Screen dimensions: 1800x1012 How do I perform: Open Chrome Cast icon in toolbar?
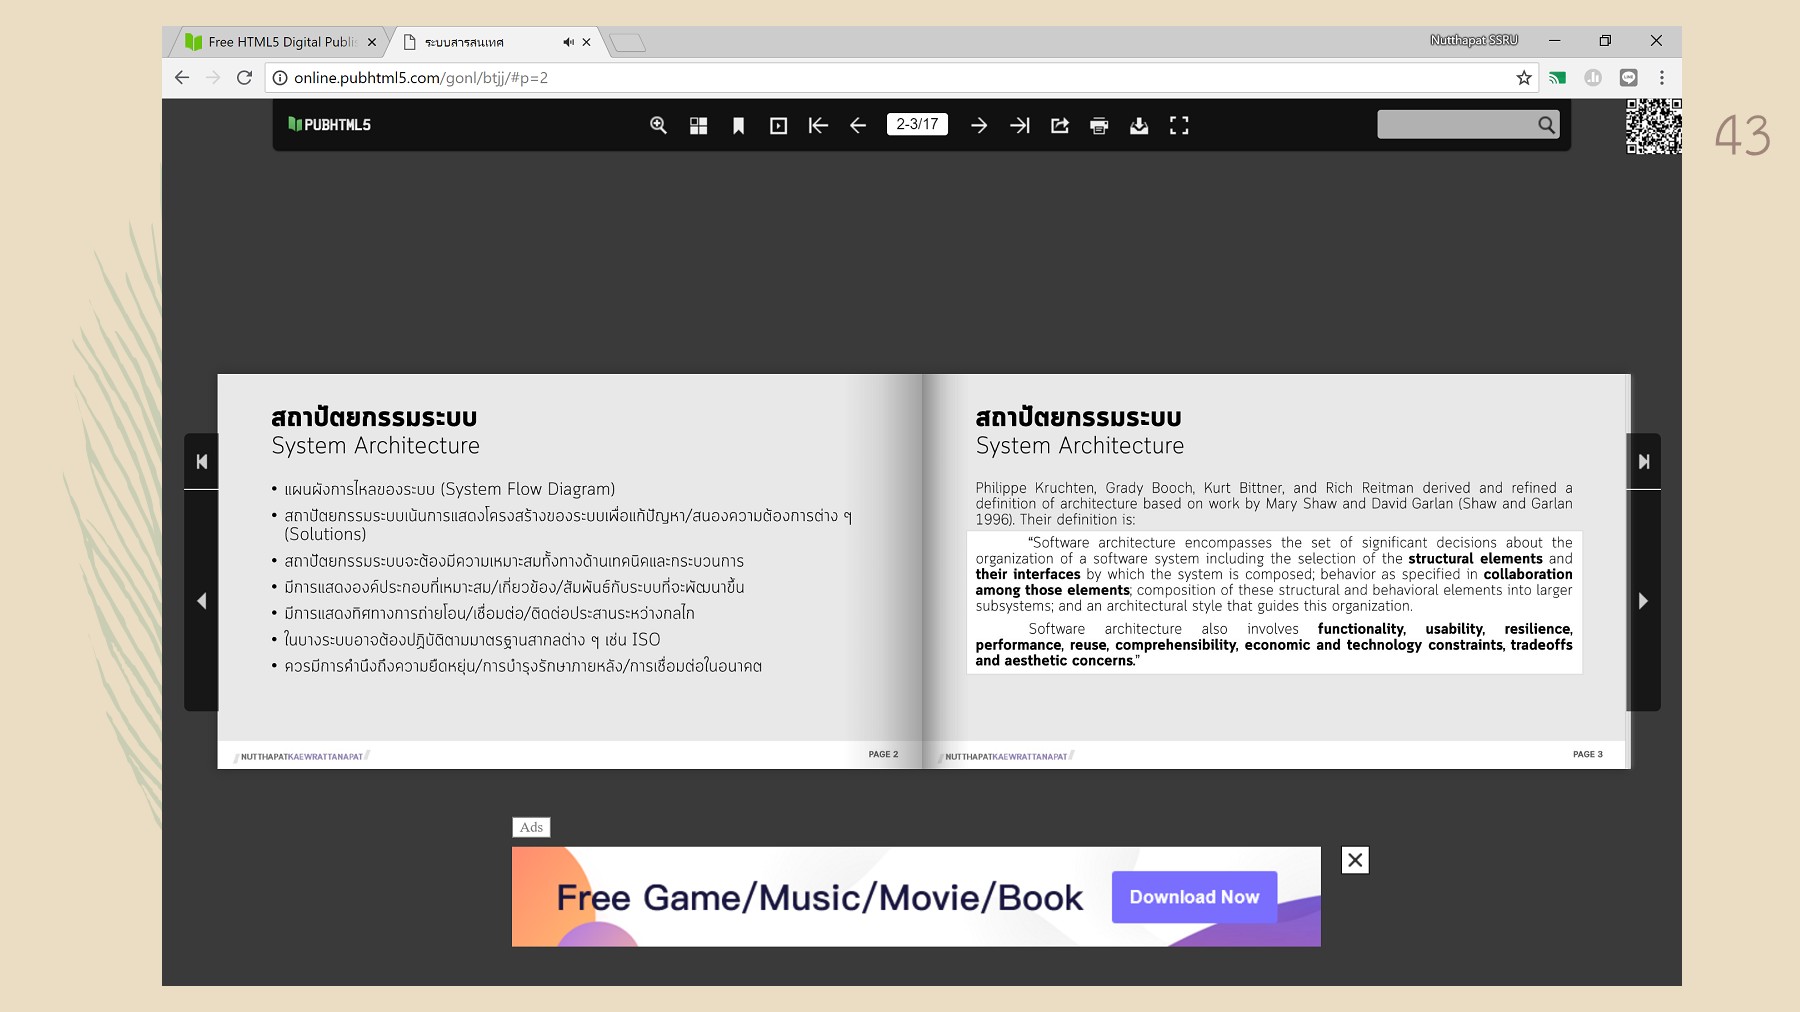click(x=1557, y=76)
